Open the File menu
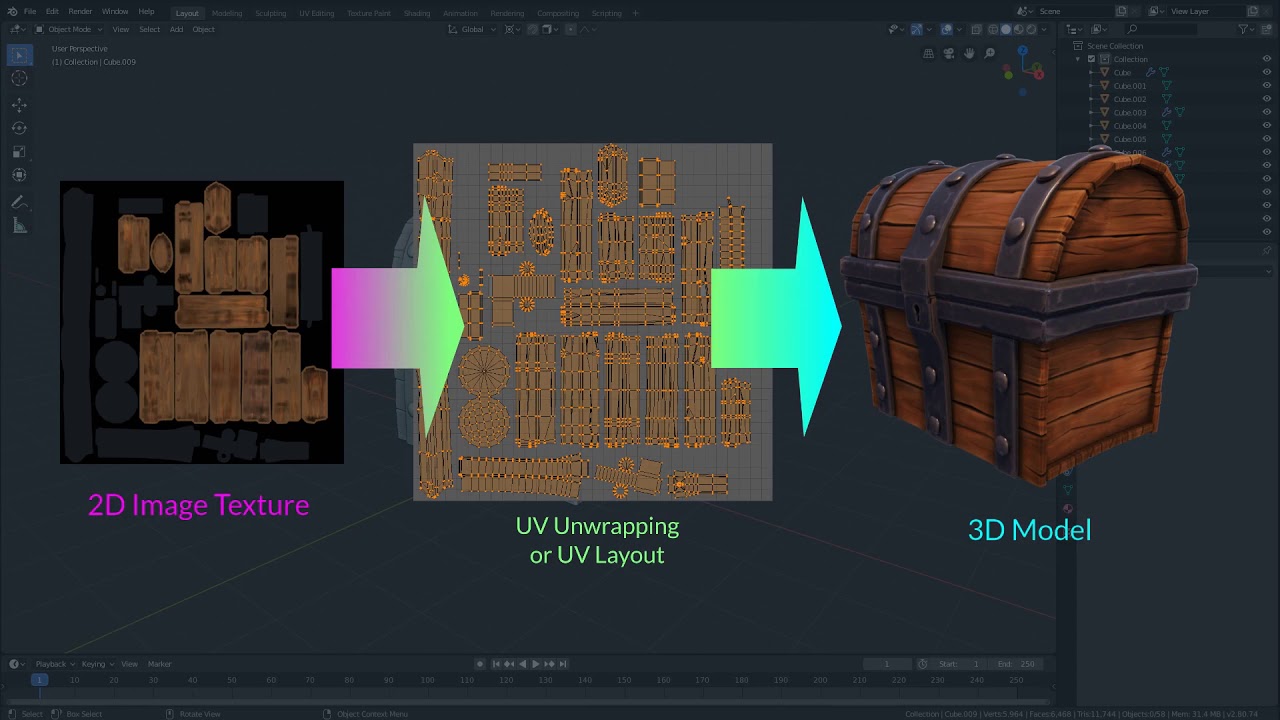The image size is (1280, 720). (x=30, y=11)
